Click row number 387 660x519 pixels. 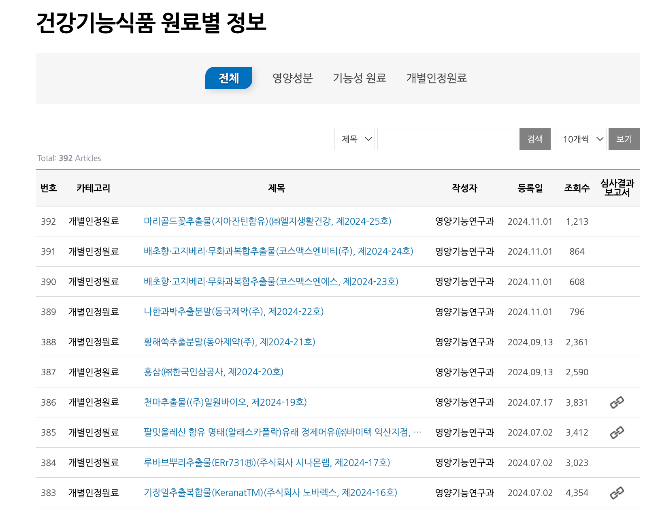tap(48, 372)
